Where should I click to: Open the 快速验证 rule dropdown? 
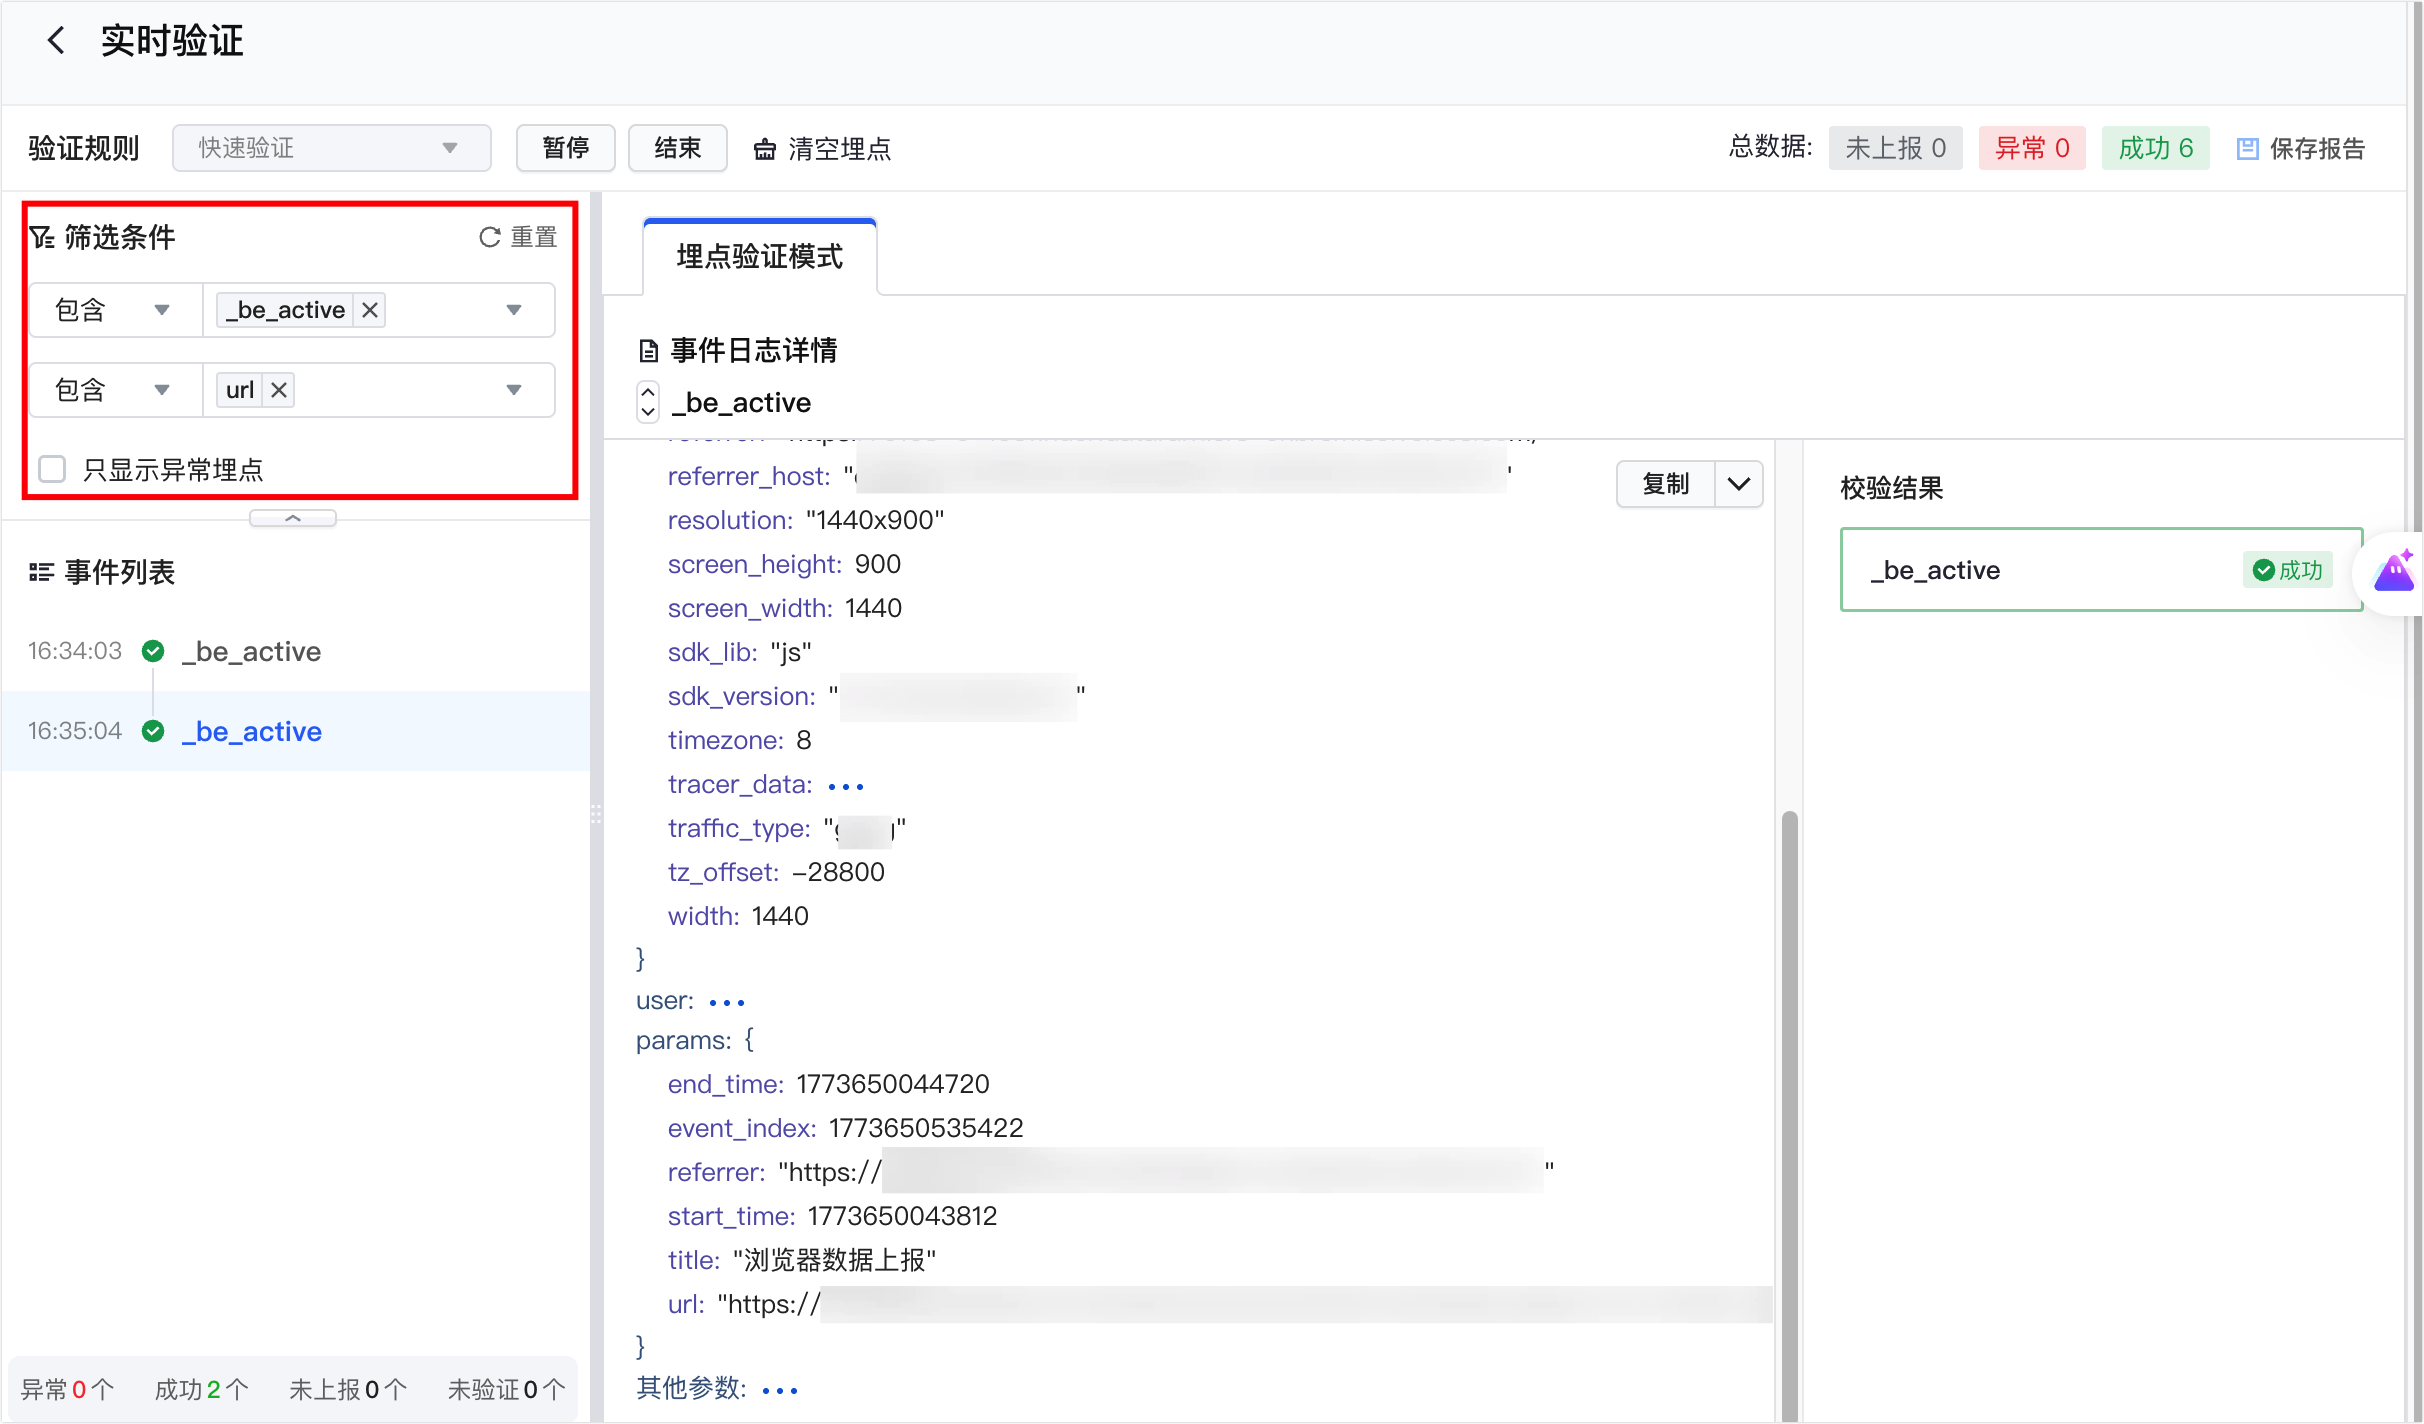pos(331,148)
